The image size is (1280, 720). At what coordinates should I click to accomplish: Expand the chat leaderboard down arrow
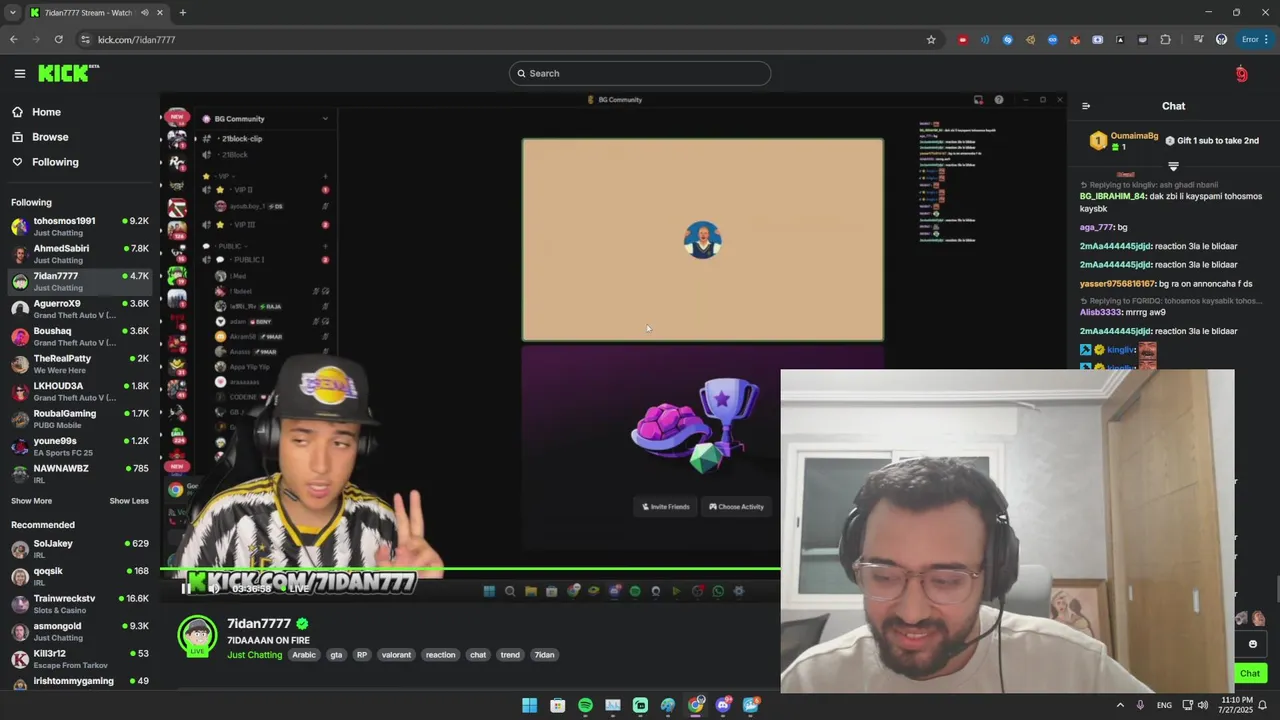pyautogui.click(x=1173, y=166)
